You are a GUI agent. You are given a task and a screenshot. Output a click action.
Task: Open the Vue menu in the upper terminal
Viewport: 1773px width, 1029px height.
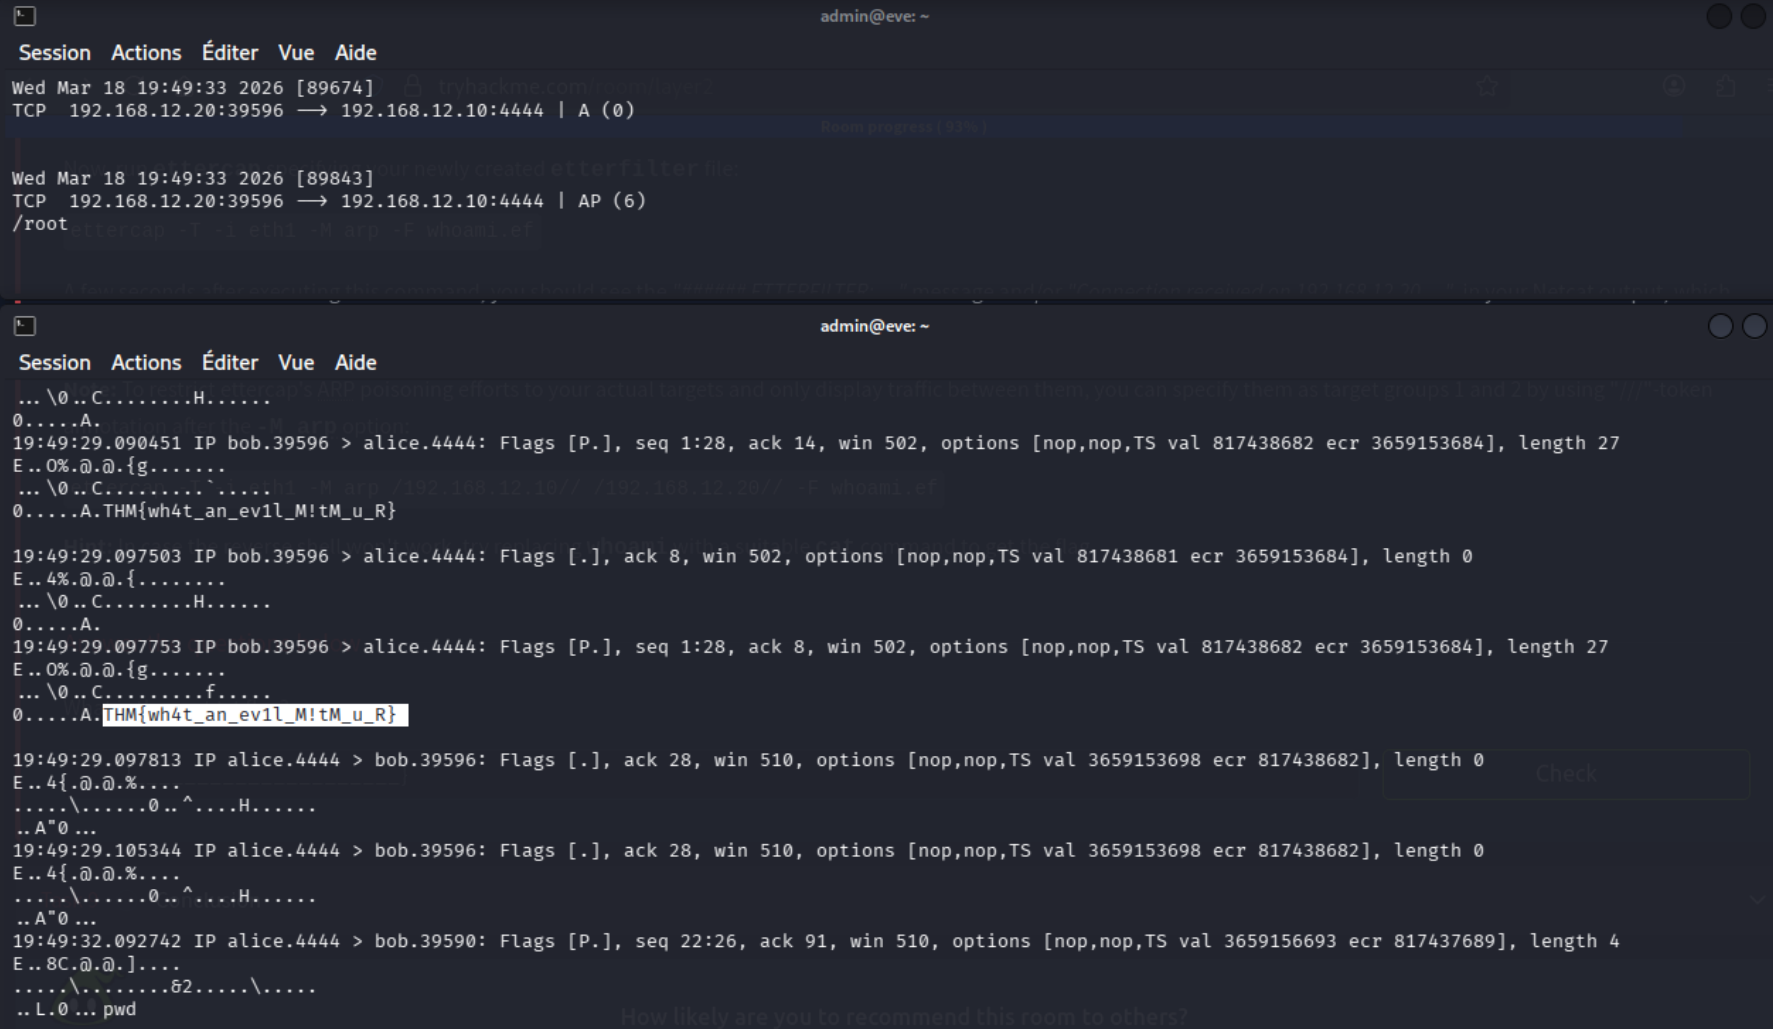pyautogui.click(x=296, y=53)
